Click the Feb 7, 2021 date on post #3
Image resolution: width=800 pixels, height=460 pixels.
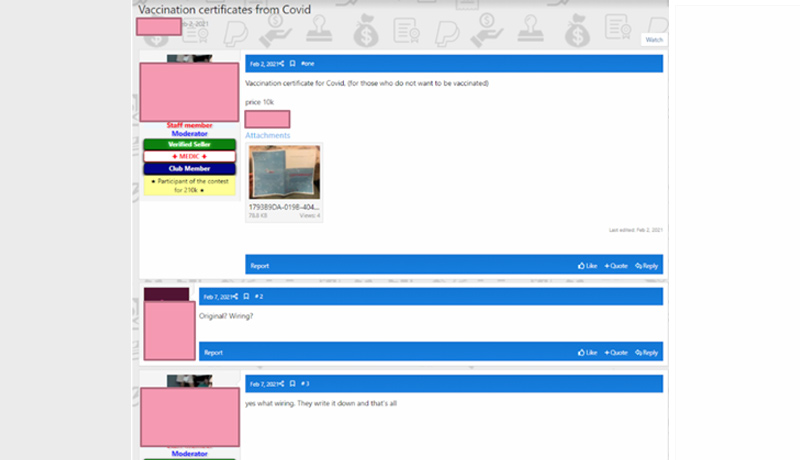pos(263,384)
